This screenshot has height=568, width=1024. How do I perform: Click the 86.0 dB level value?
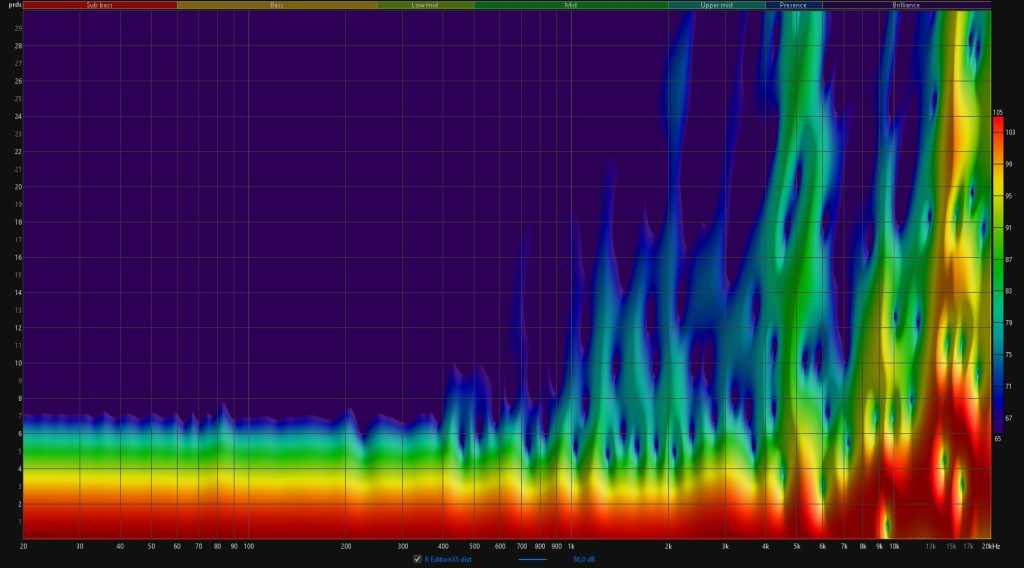pyautogui.click(x=584, y=560)
